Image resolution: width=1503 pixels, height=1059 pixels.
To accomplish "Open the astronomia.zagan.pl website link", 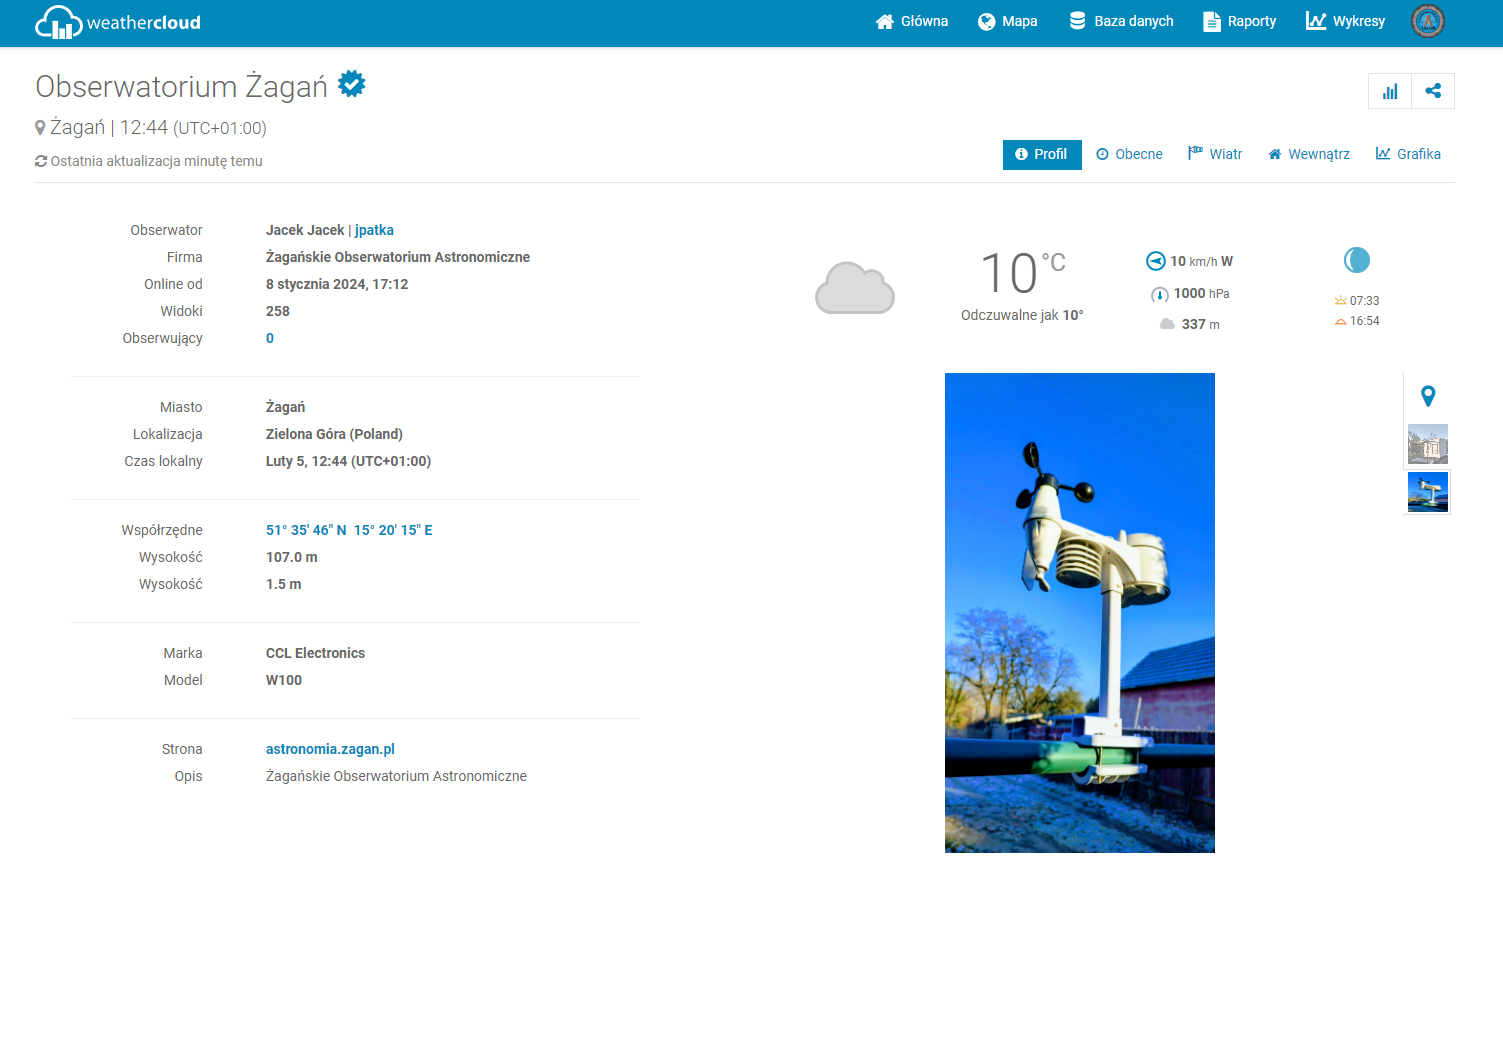I will coord(330,749).
